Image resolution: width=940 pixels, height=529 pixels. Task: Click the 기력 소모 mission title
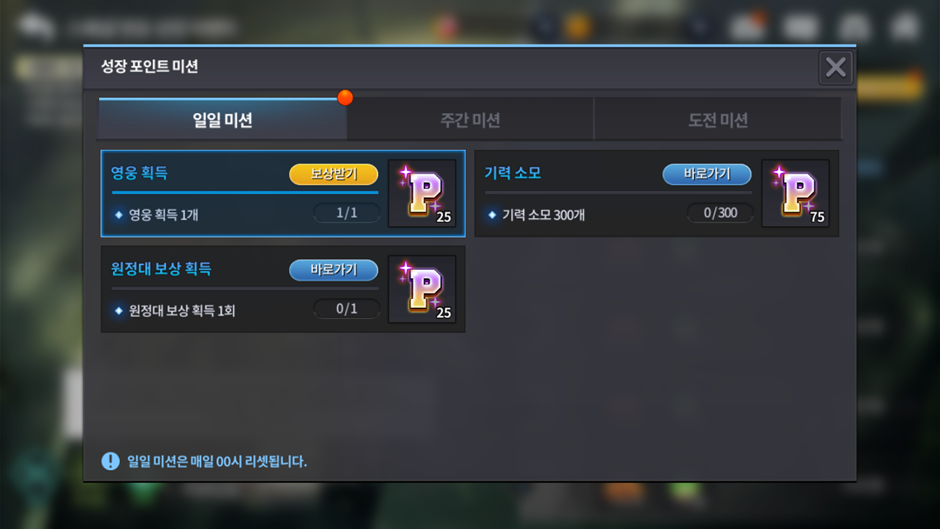click(x=513, y=173)
